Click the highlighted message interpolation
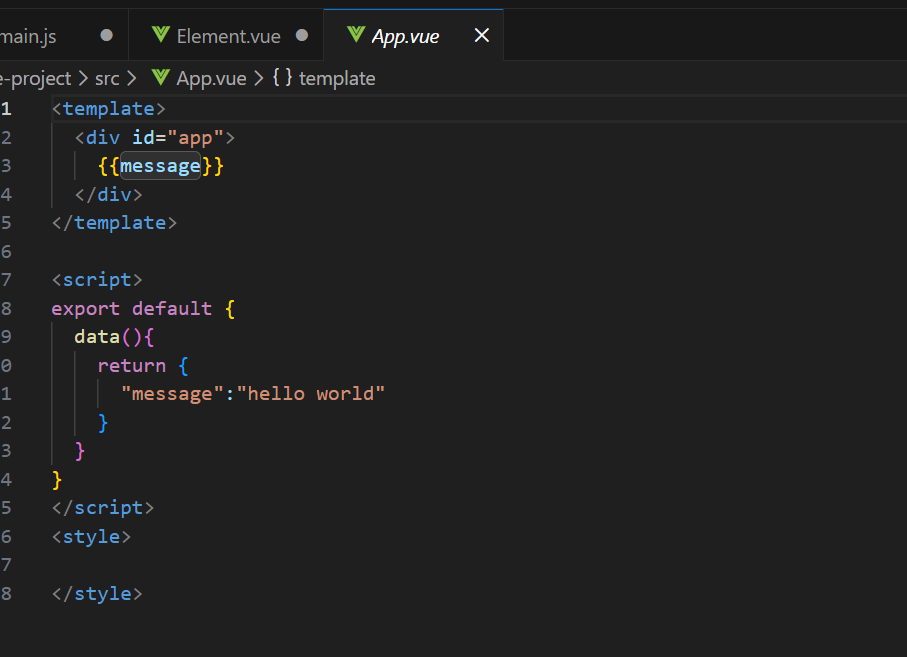Viewport: 907px width, 657px height. (160, 166)
